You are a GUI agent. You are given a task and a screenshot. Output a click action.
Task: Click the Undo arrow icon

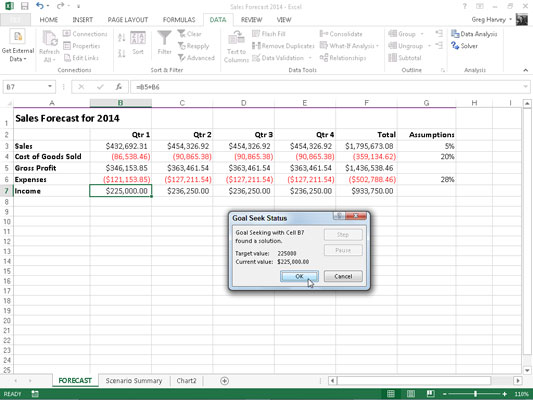coord(40,6)
